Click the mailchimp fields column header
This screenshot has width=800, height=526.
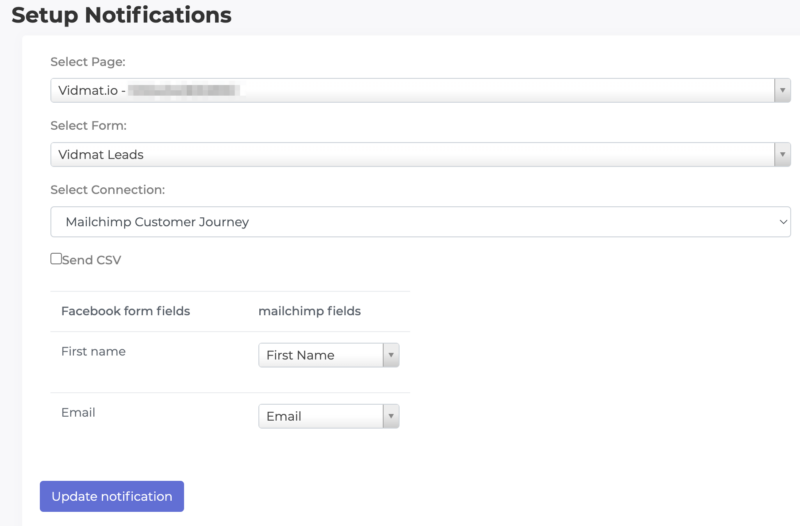[x=310, y=311]
